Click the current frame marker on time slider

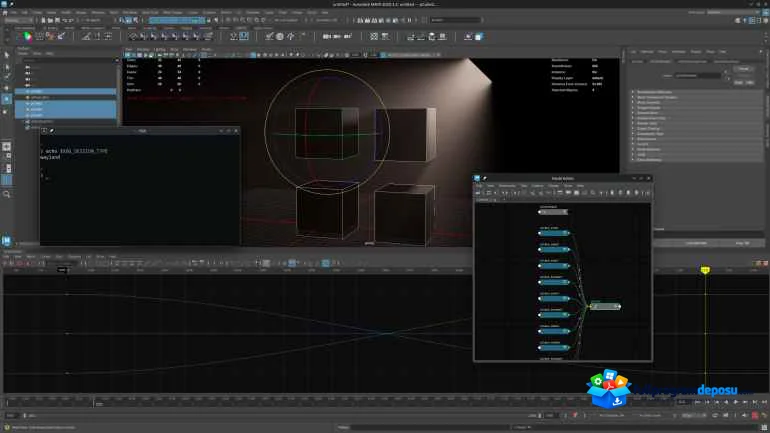click(94, 402)
